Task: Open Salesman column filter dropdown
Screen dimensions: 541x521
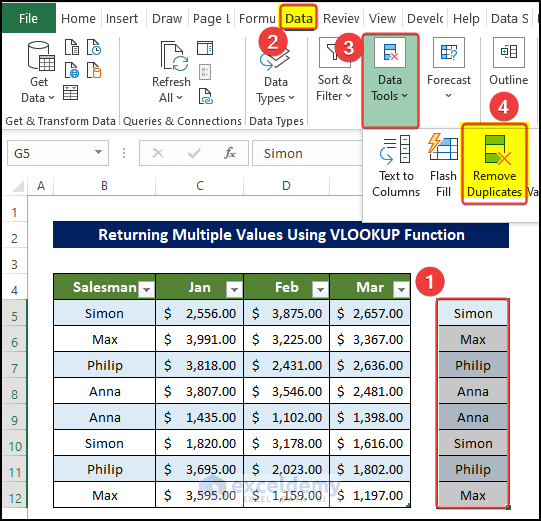Action: (146, 289)
